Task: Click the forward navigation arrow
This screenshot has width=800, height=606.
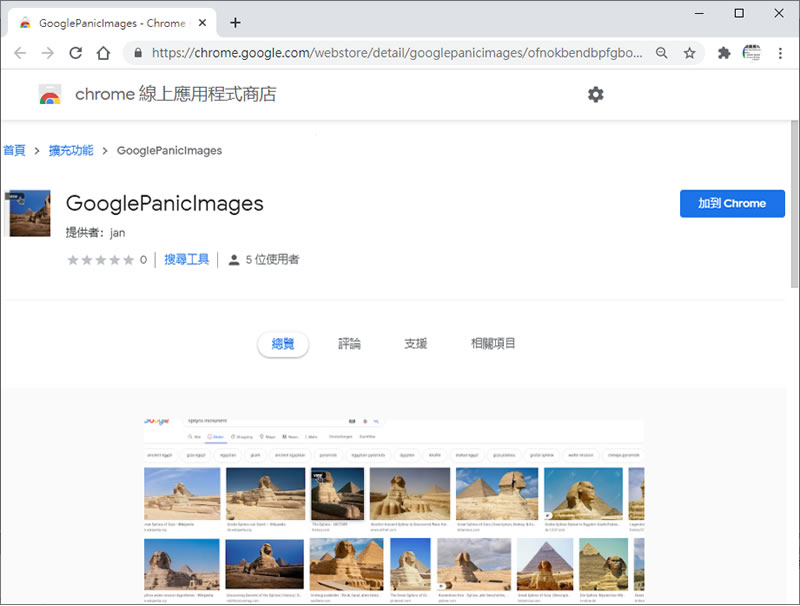Action: [x=47, y=53]
